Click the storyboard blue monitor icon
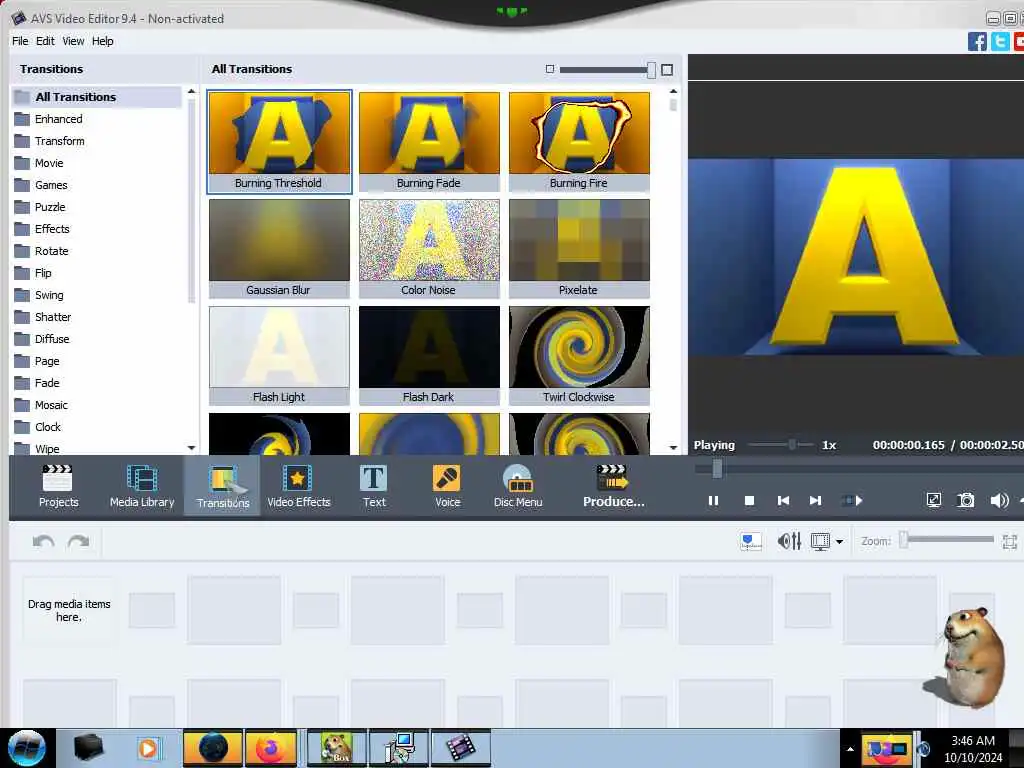Screen dimensions: 1024x768 751,541
